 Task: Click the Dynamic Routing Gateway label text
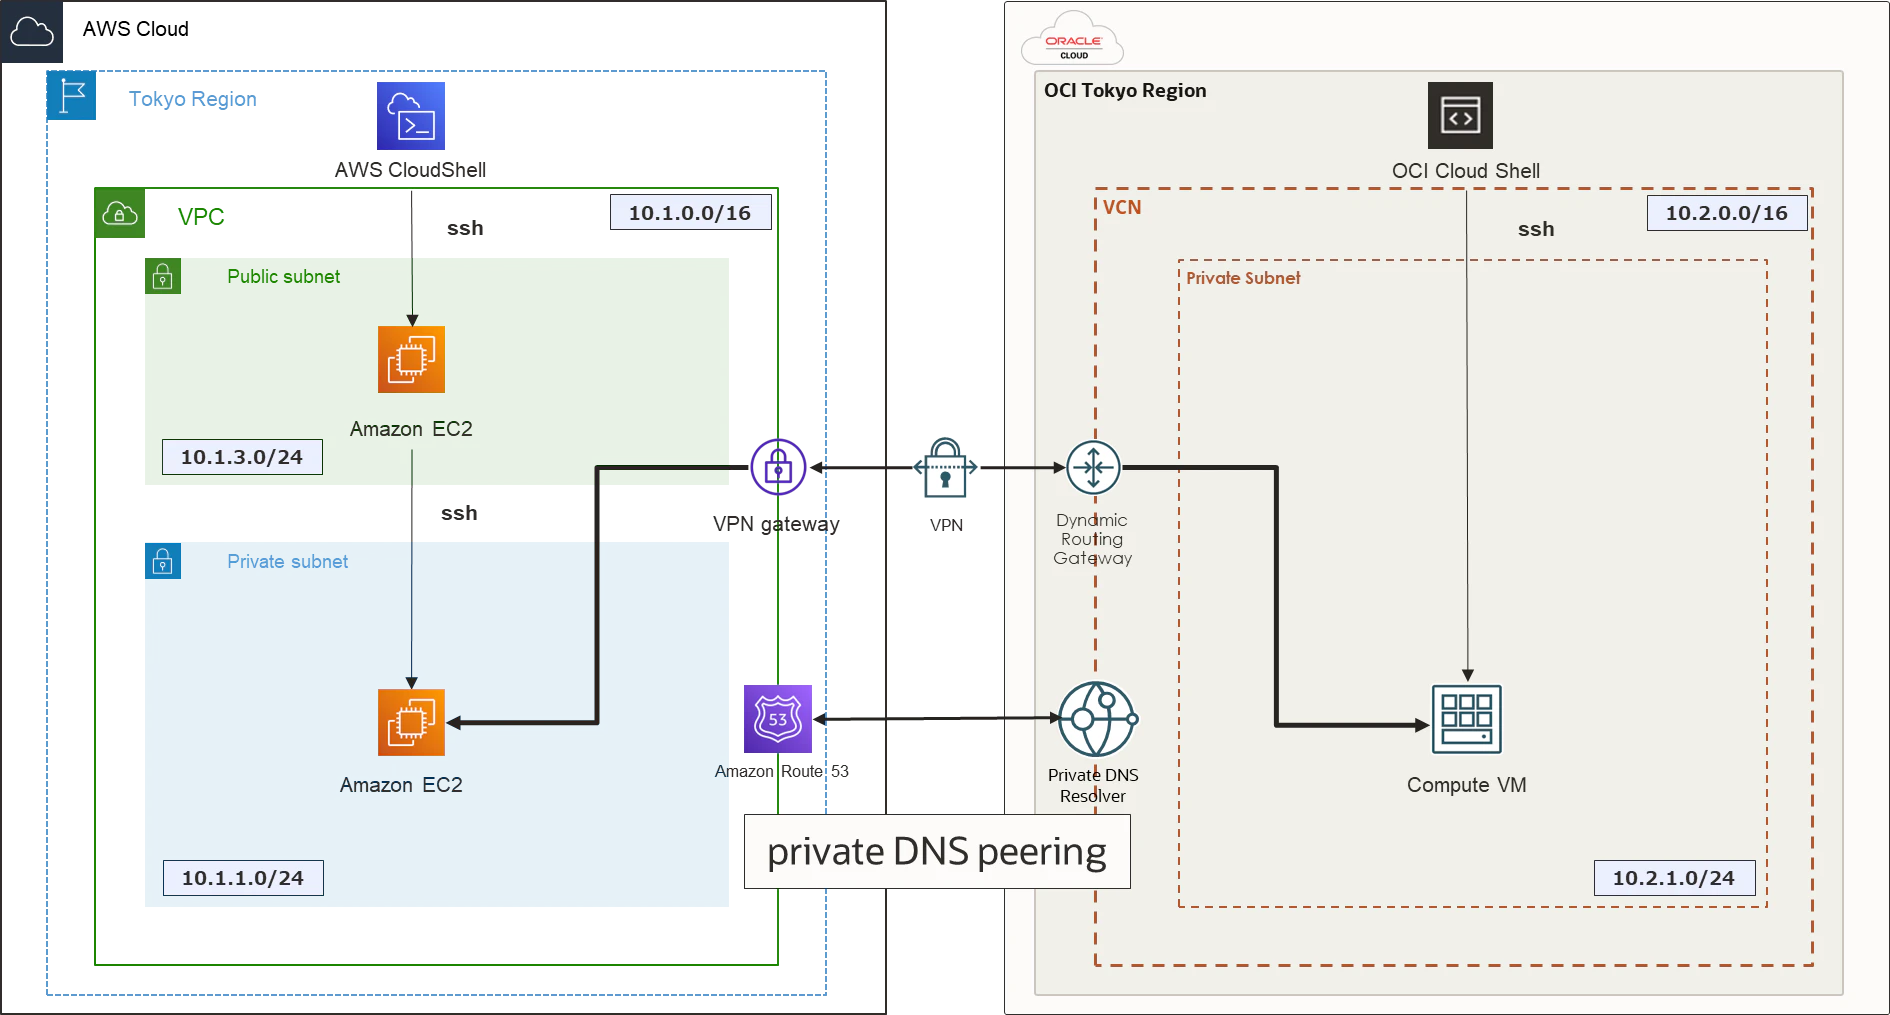pyautogui.click(x=1092, y=539)
